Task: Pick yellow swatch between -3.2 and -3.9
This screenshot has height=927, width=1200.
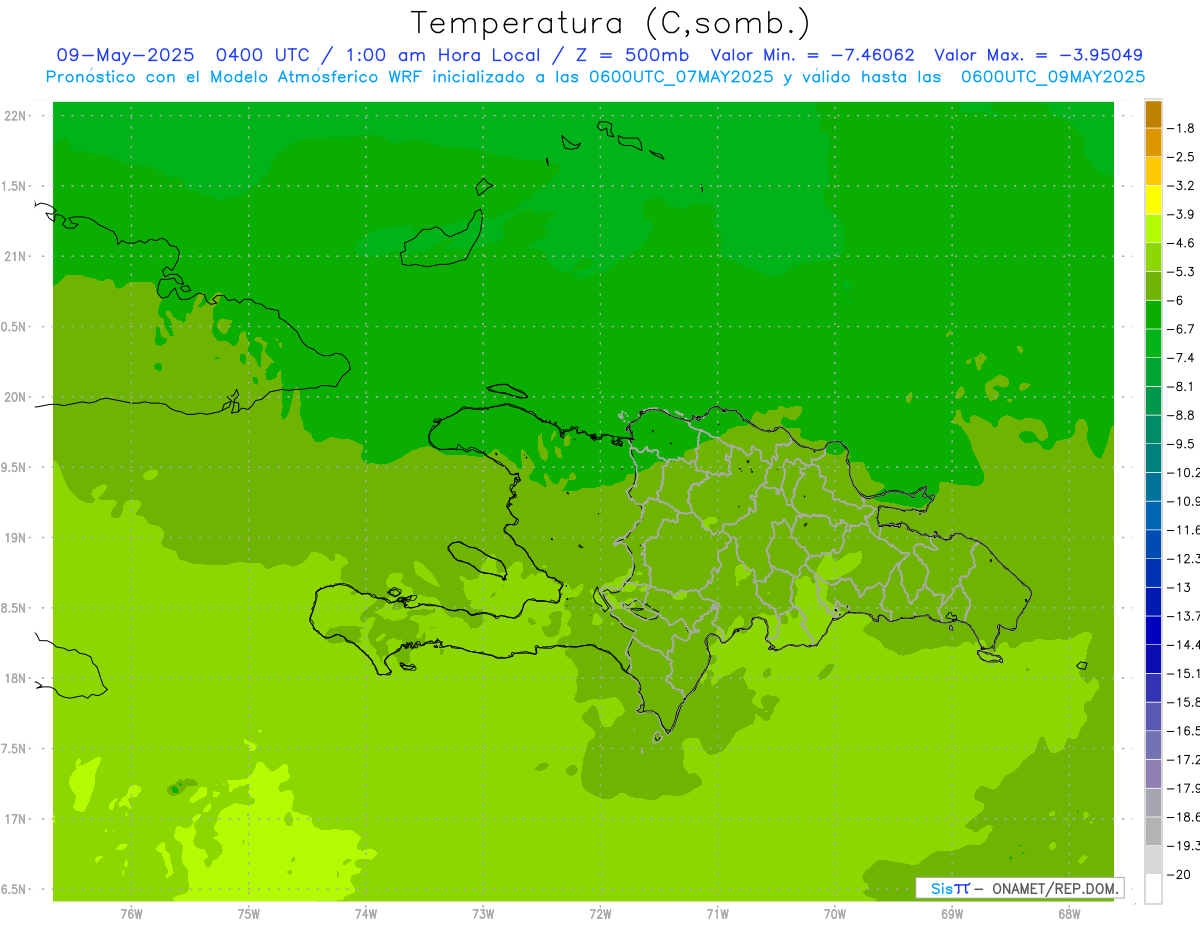Action: [x=1153, y=200]
